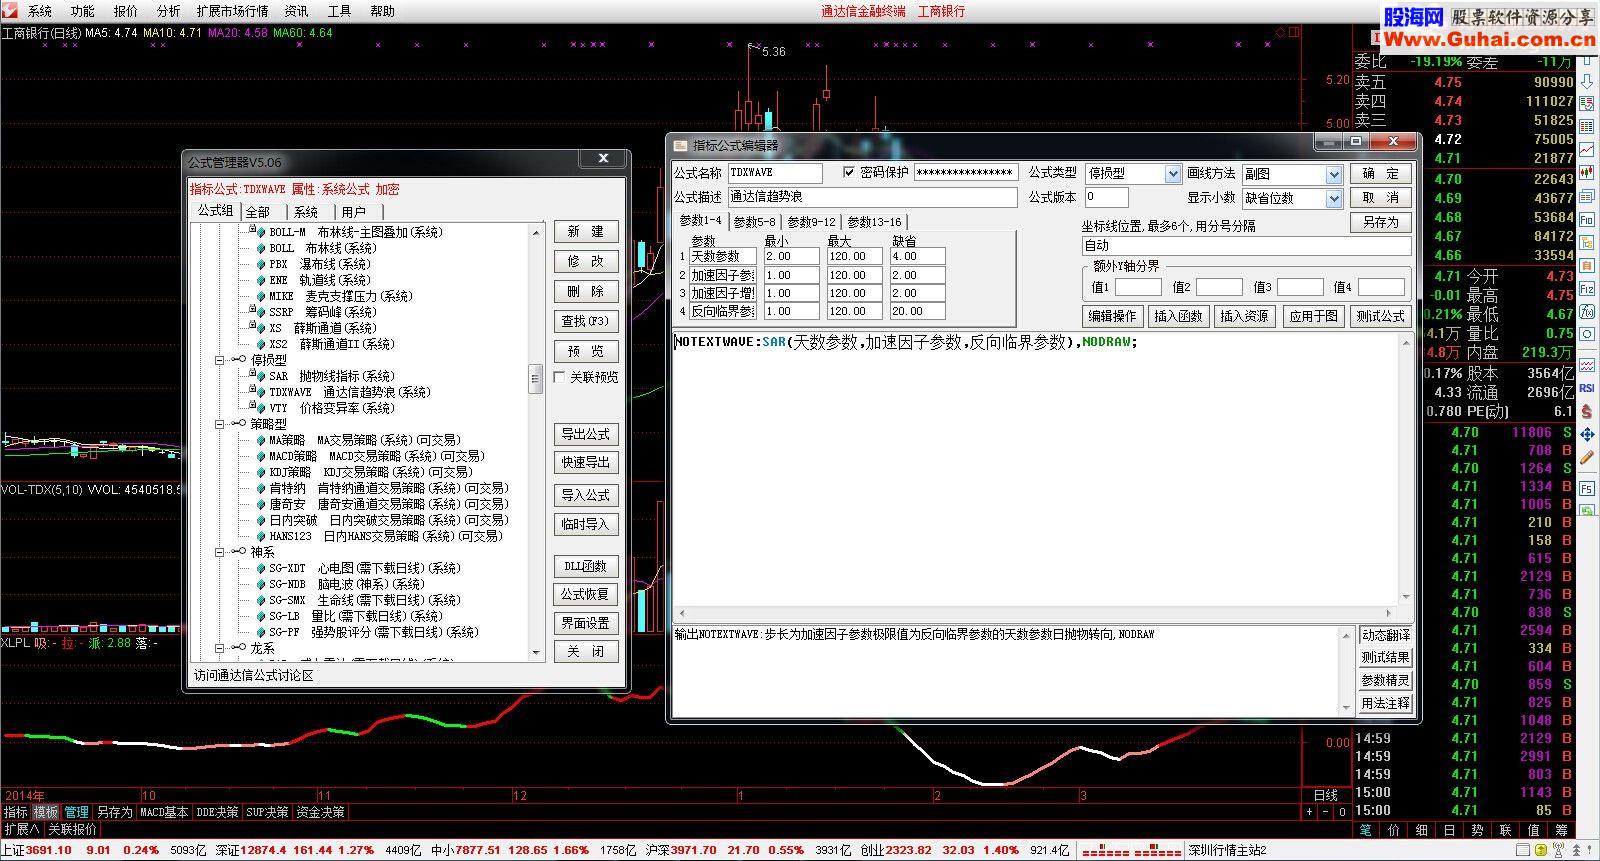Click the pencil drawing tool icon
The height and width of the screenshot is (861, 1600).
coord(1587,456)
